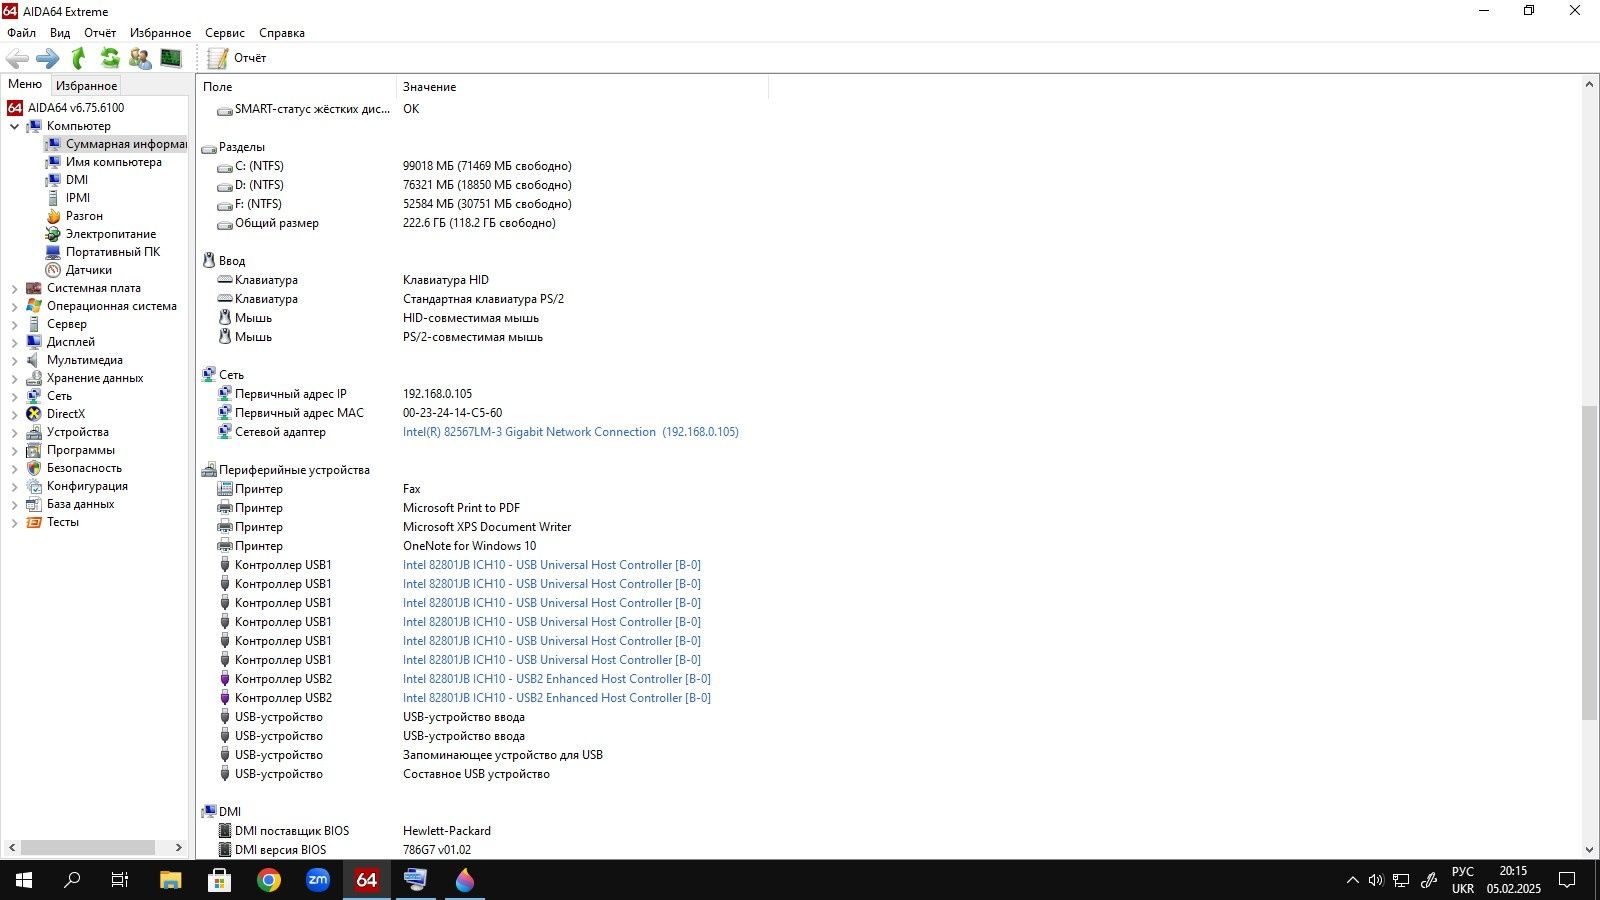Click the volume icon in system tray
The width and height of the screenshot is (1600, 900).
pos(1376,880)
